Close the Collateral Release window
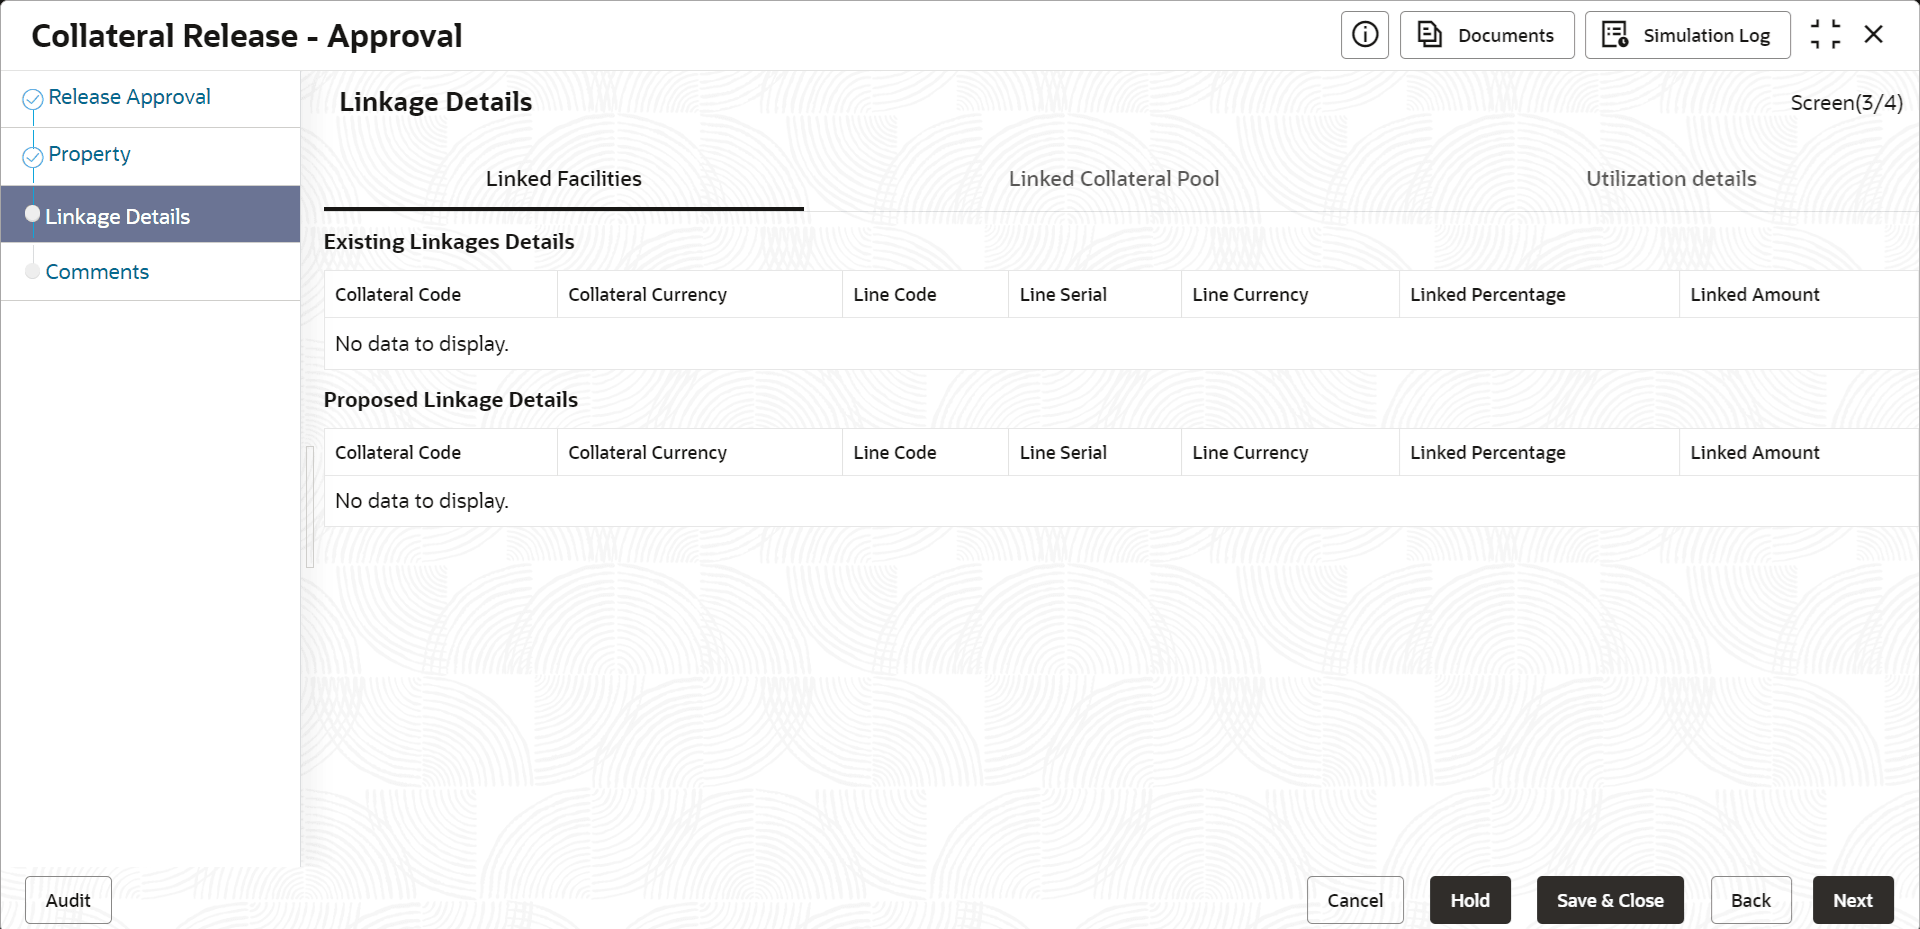The image size is (1920, 929). (x=1874, y=35)
